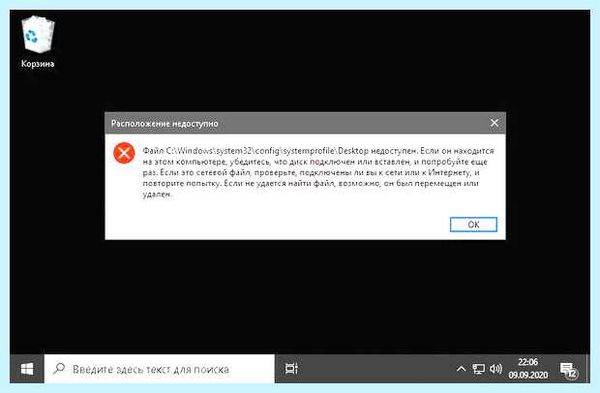
Task: Open Task View from taskbar
Action: 291,369
